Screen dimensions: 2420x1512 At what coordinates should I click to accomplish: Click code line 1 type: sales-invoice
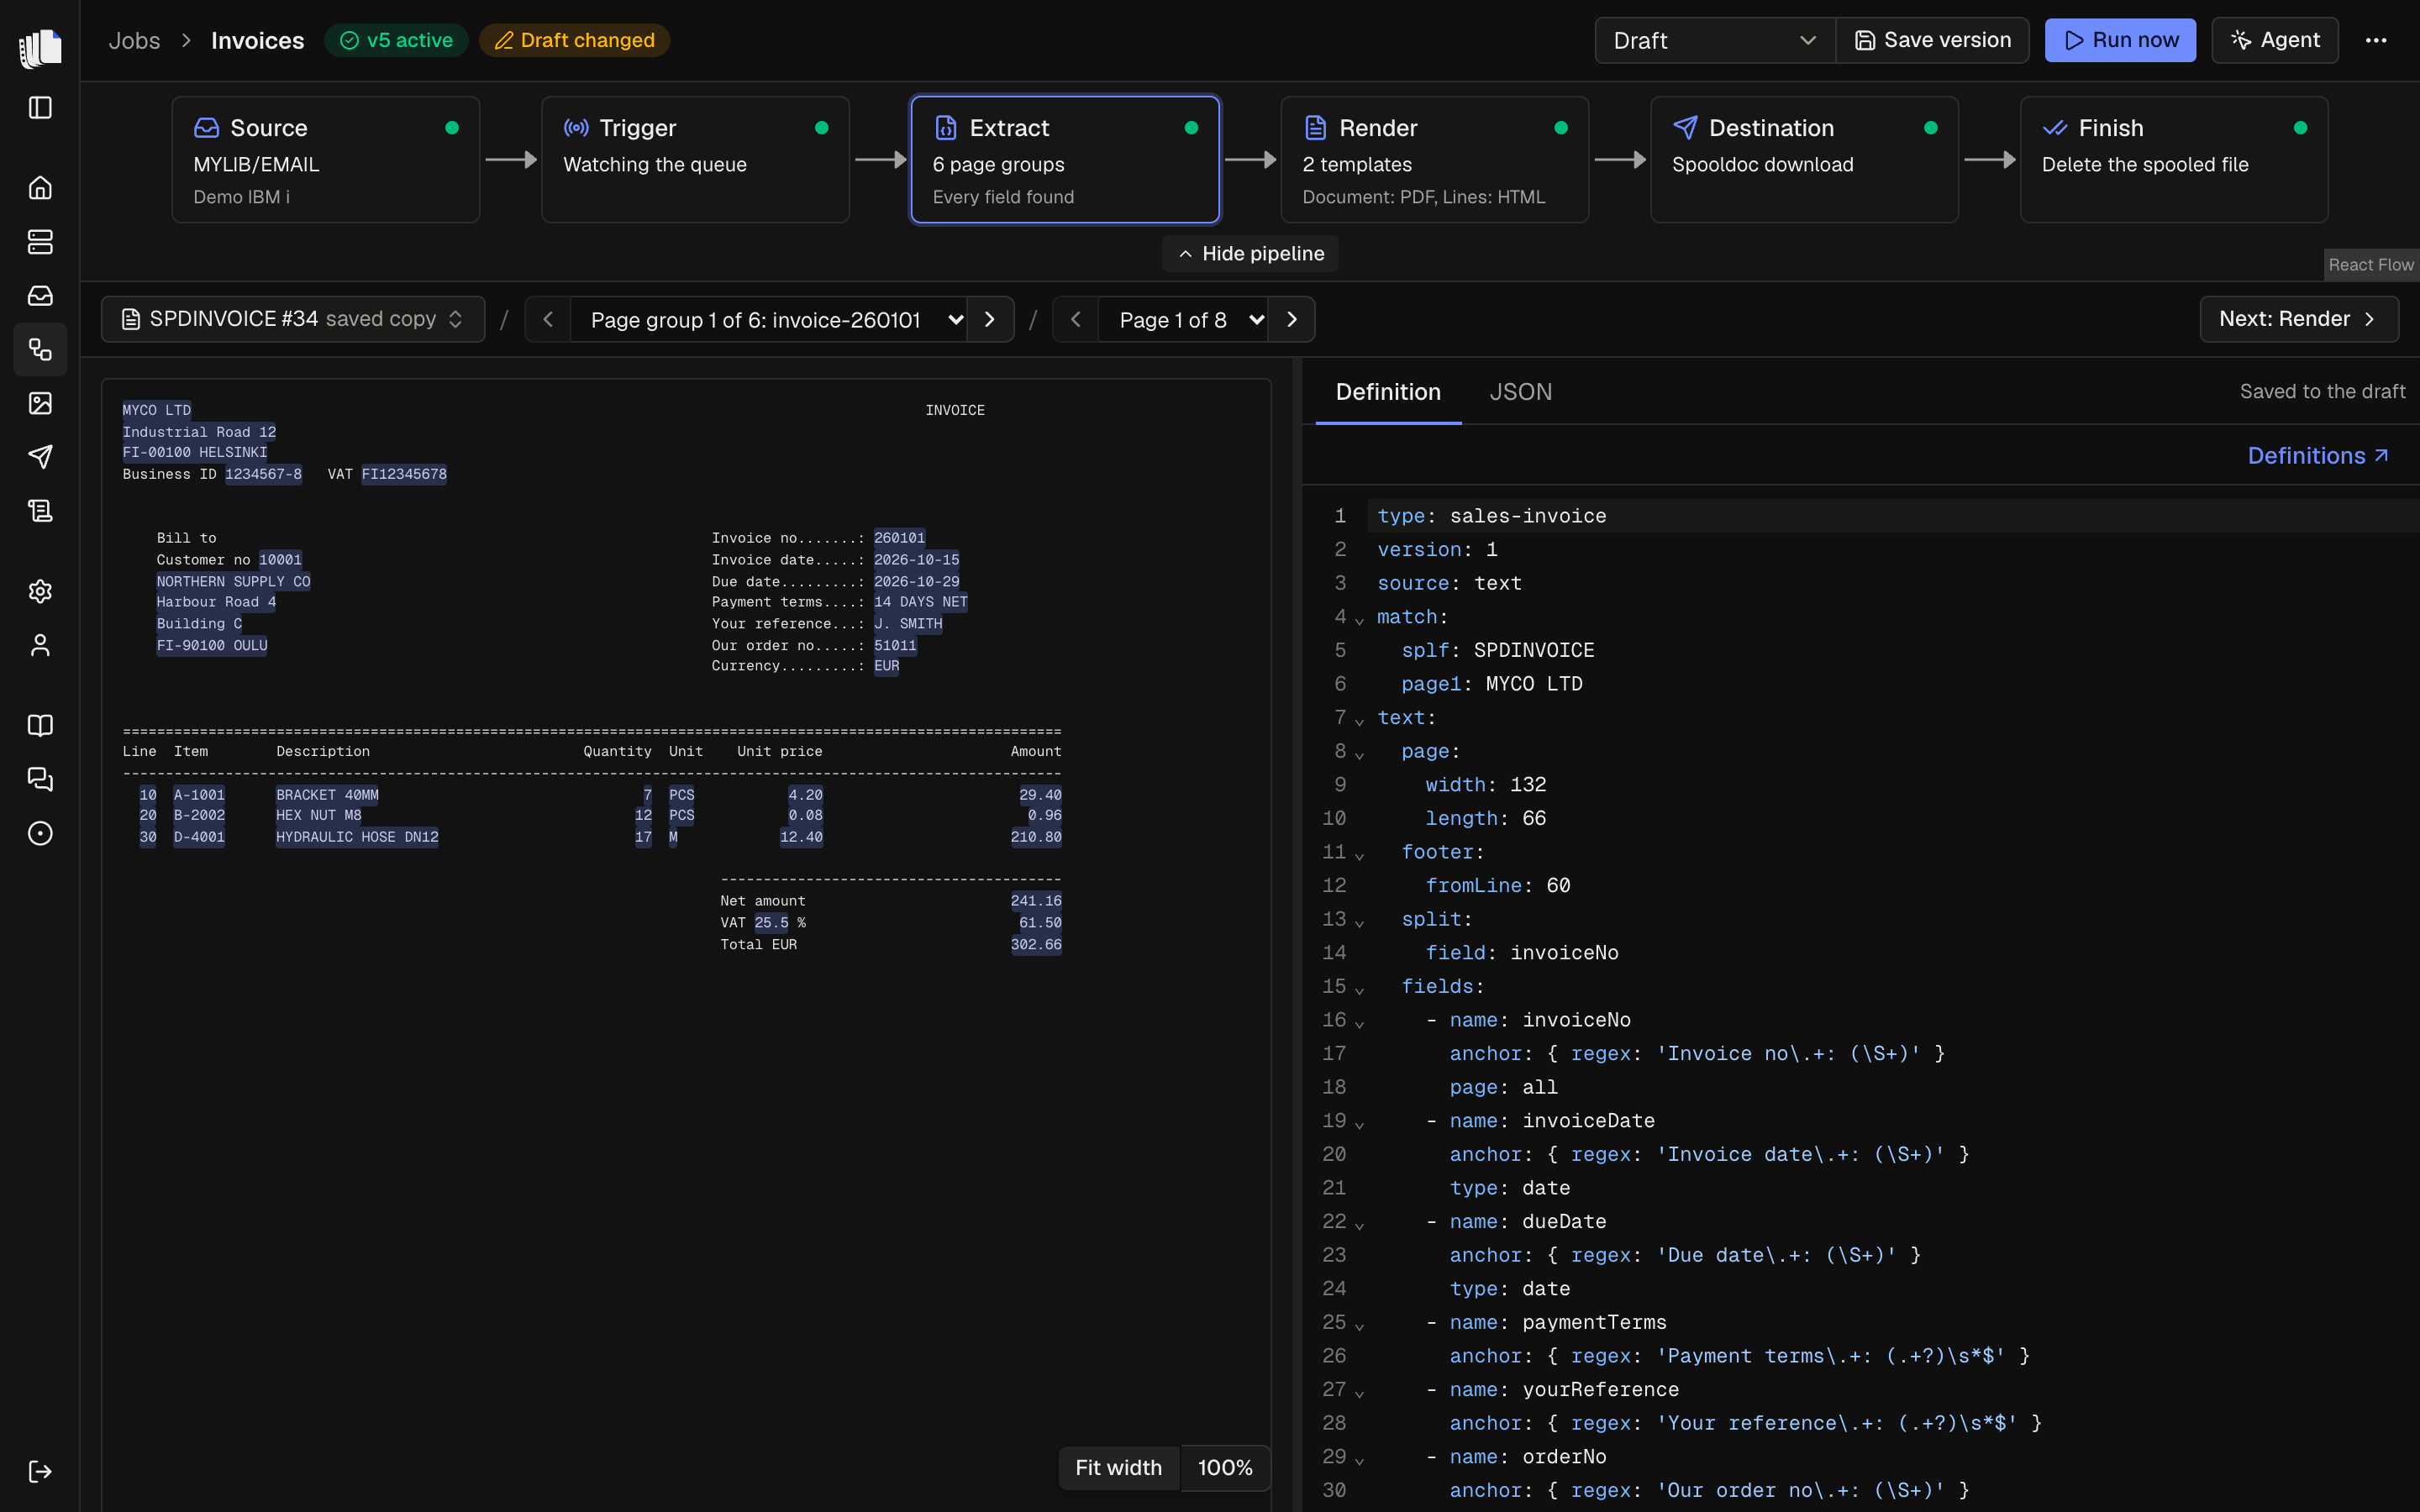coord(1491,516)
